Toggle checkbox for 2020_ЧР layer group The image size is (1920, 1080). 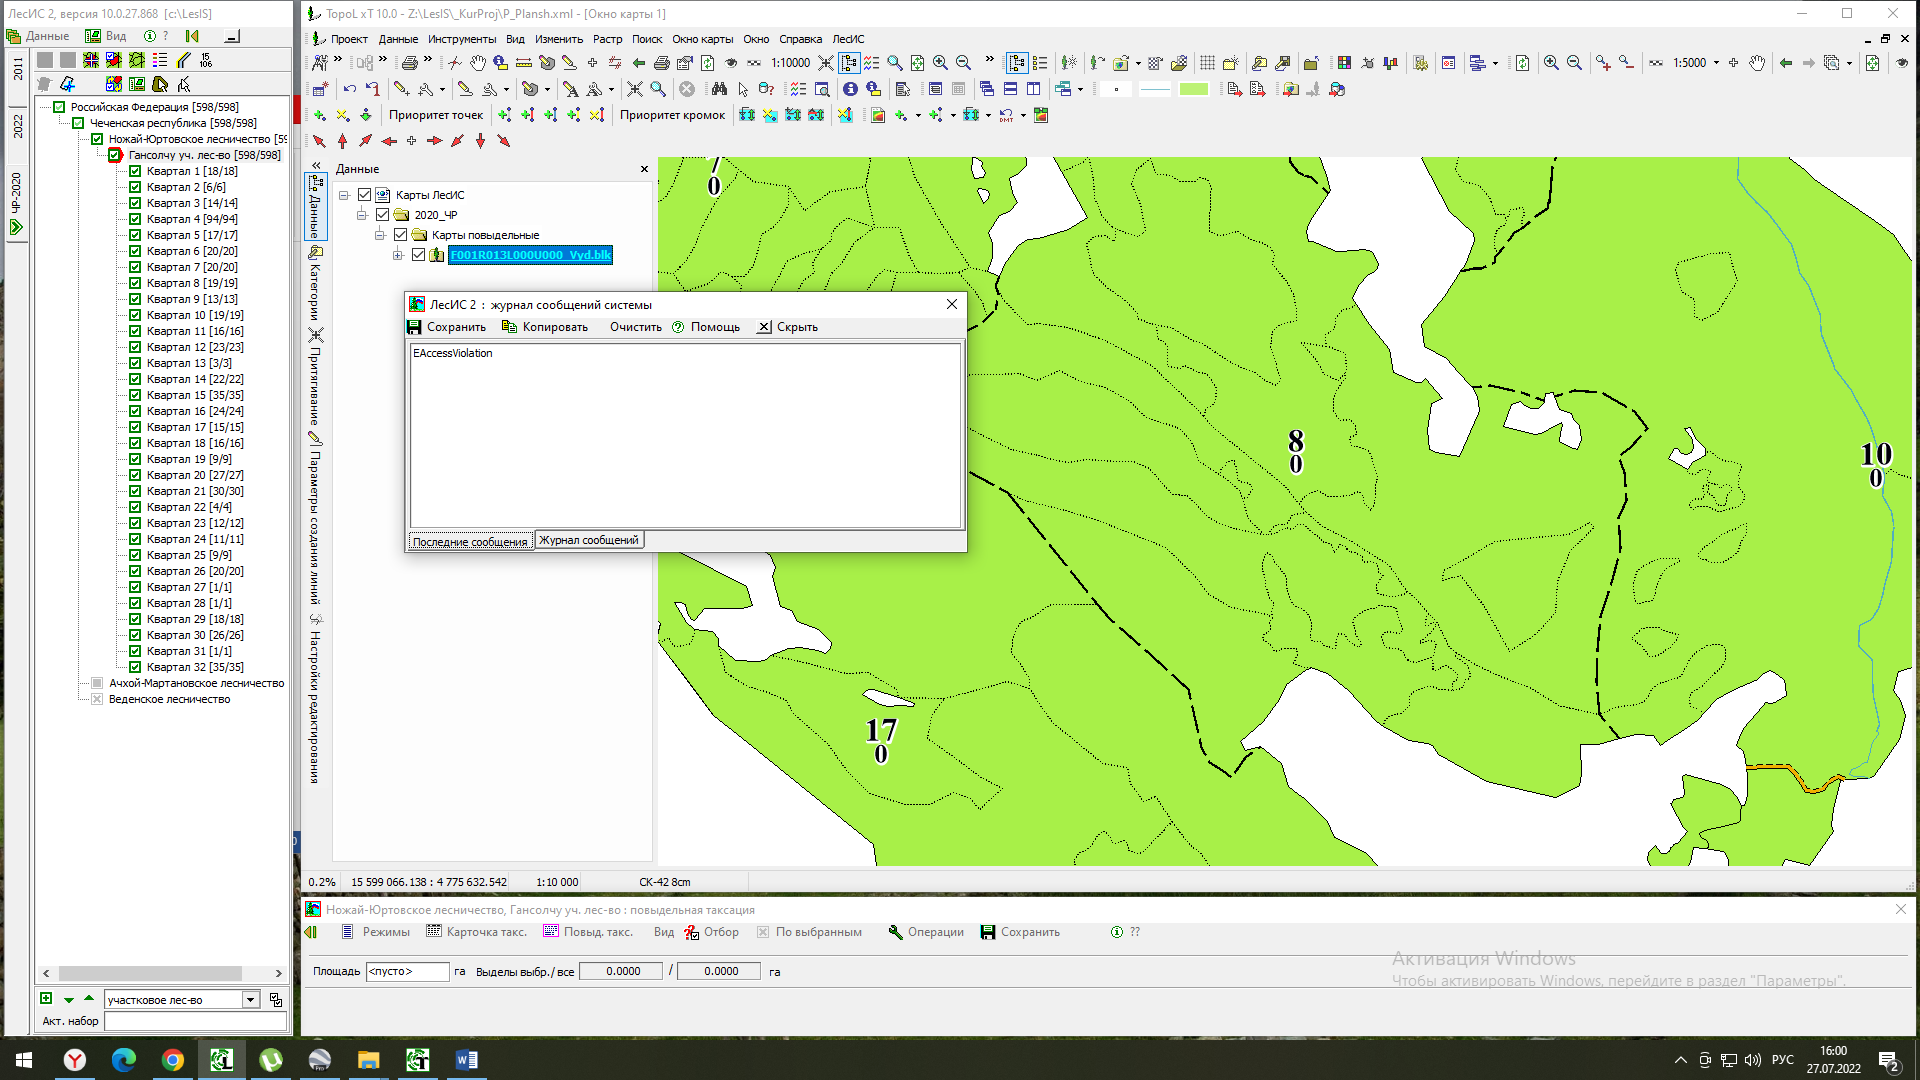click(382, 215)
